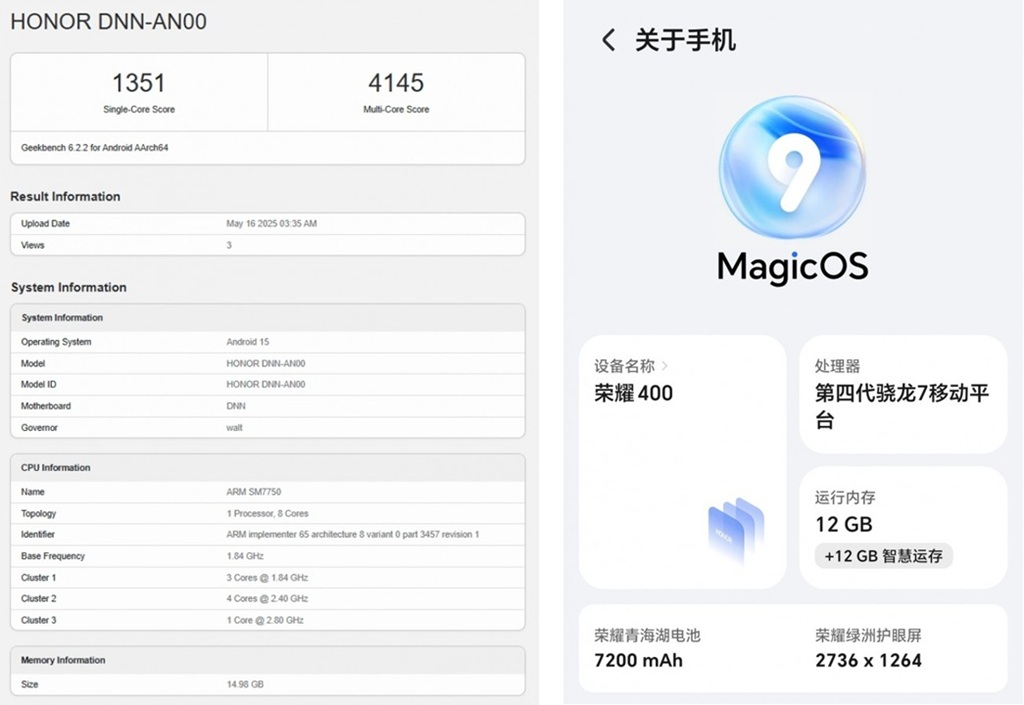Screen dimensions: 1024x705
Task: Select topology value 1 Processor, 8 Cores
Action: click(x=268, y=514)
